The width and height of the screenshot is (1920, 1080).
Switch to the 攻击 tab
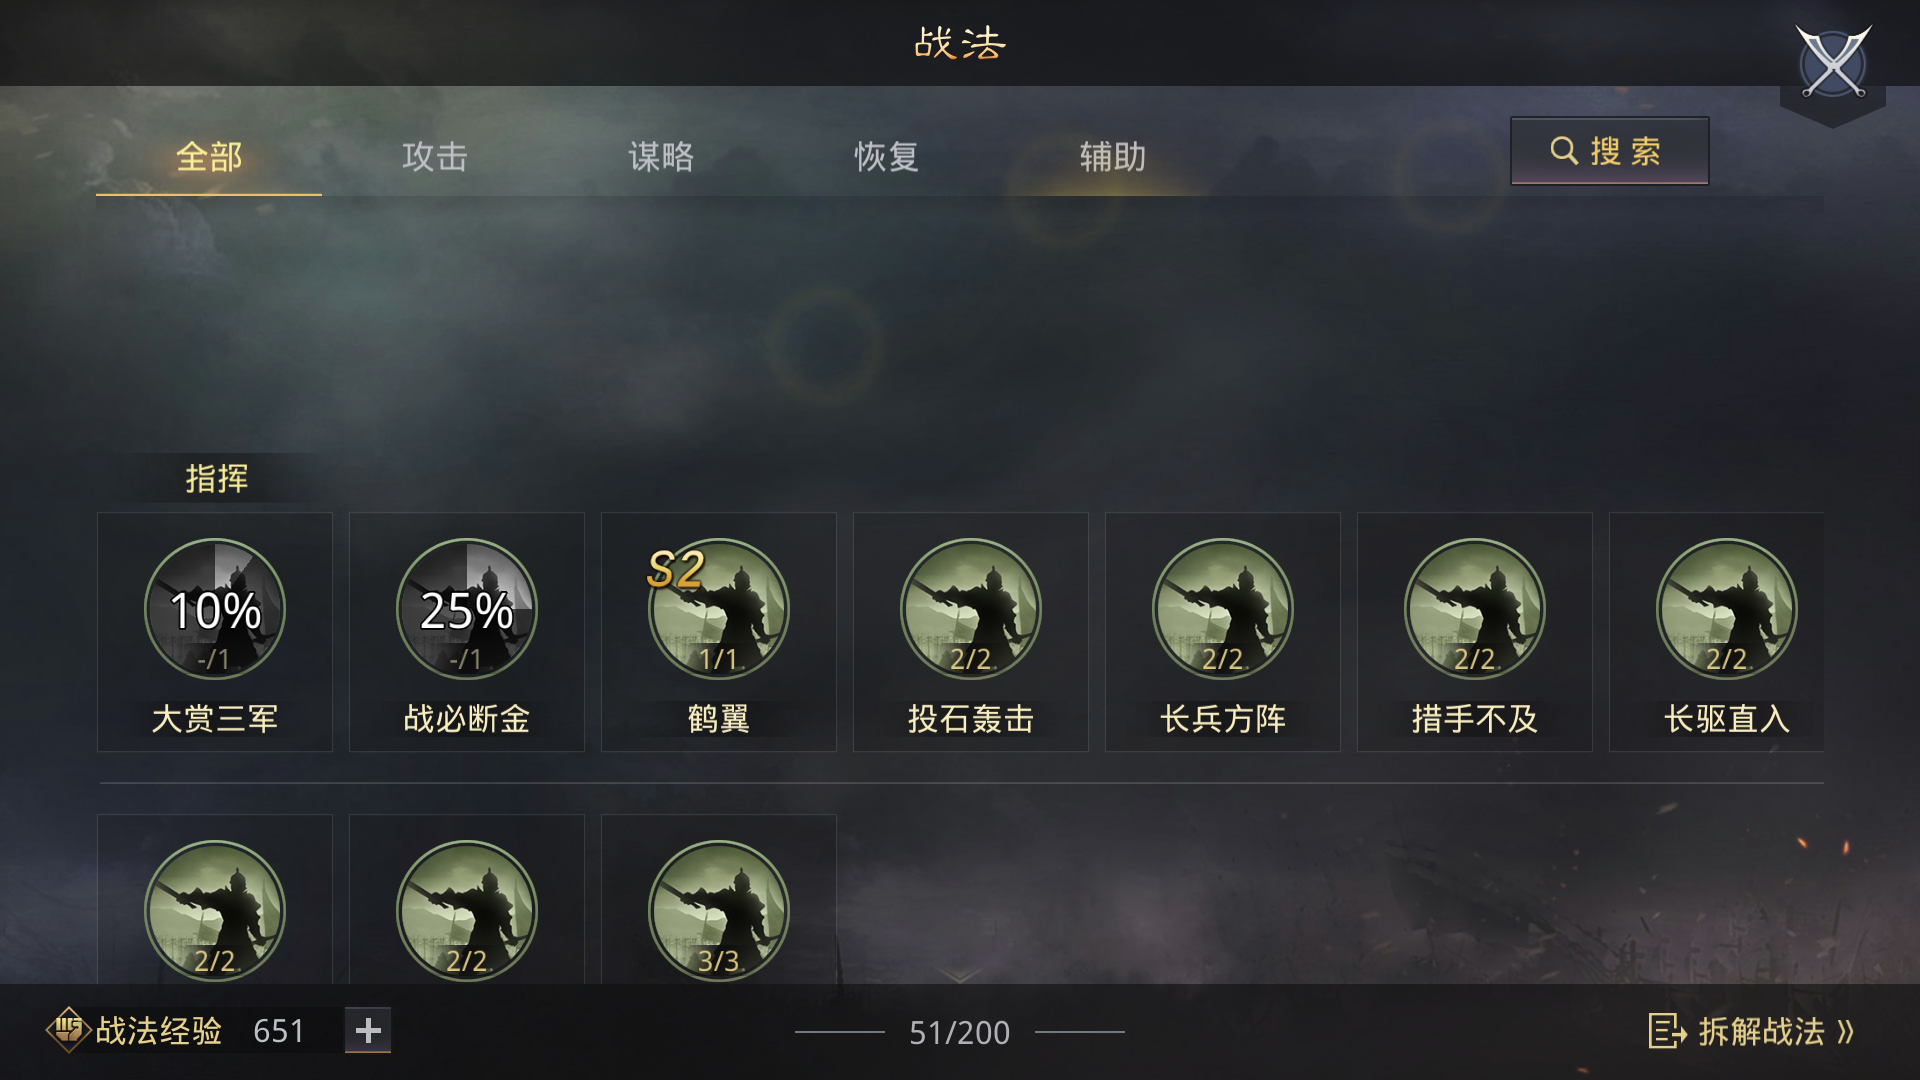pyautogui.click(x=435, y=157)
